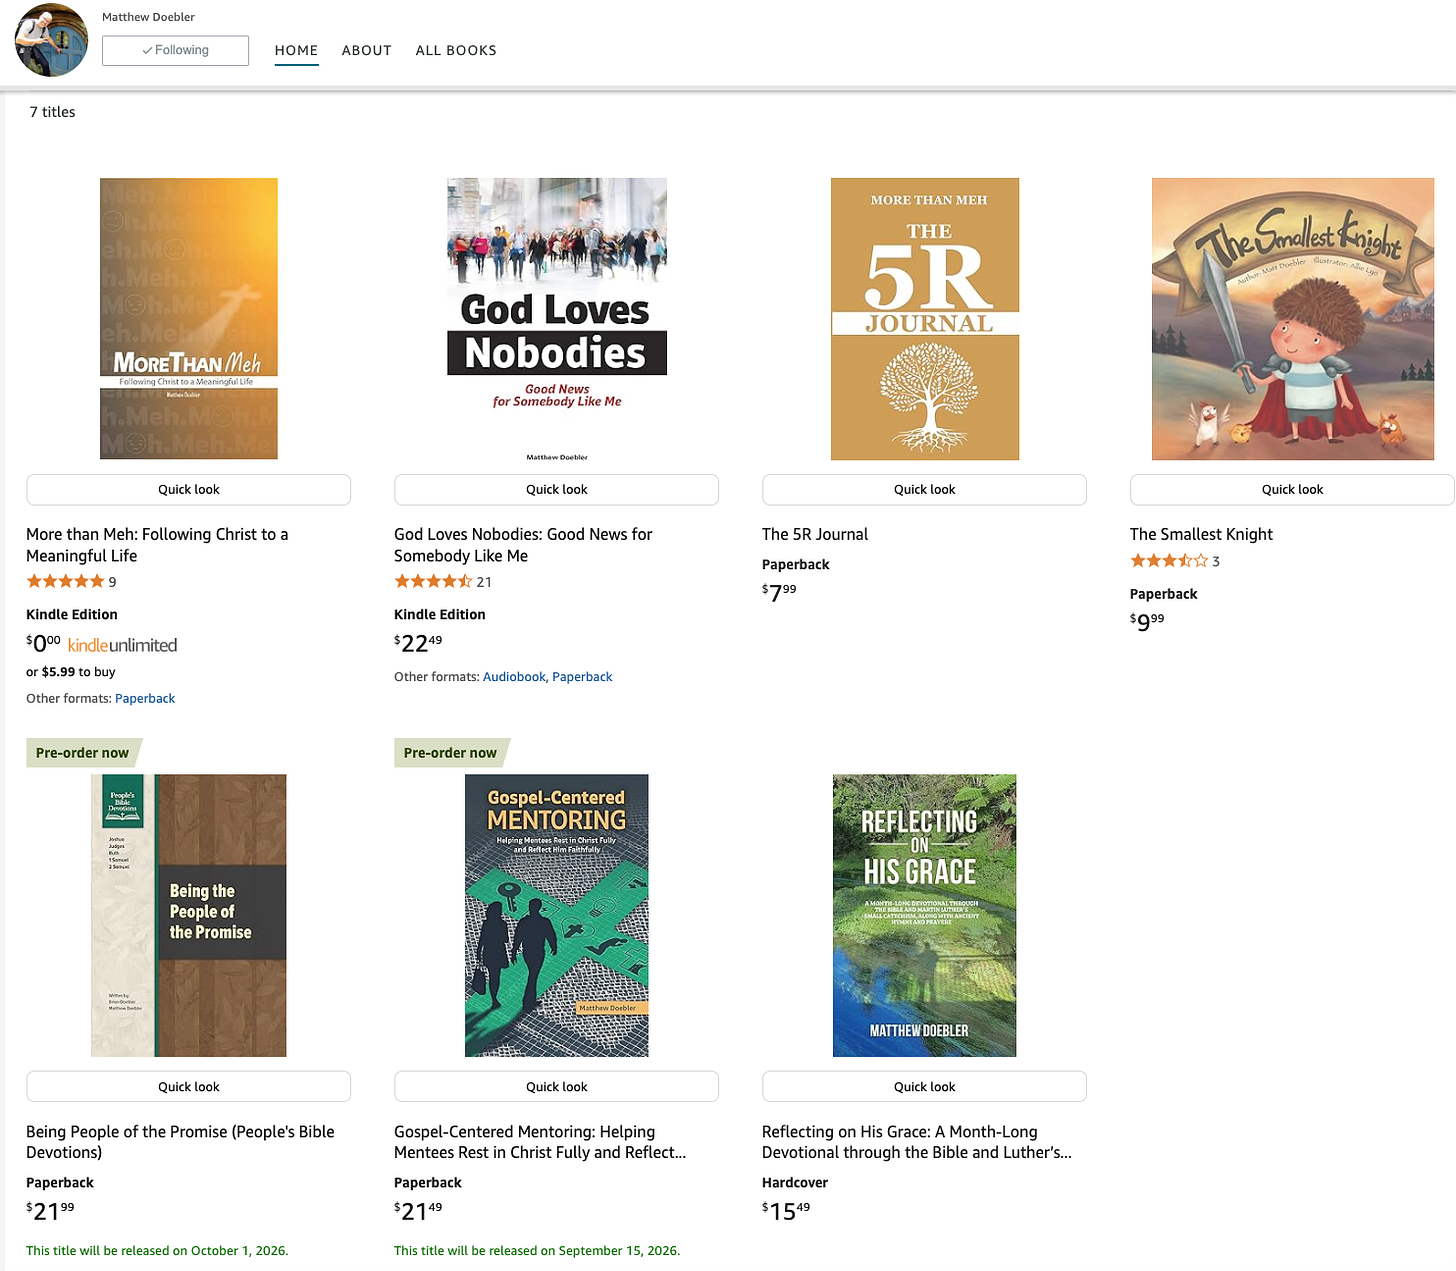The width and height of the screenshot is (1456, 1271).
Task: Open The 5R Journal cover image
Action: coord(925,319)
